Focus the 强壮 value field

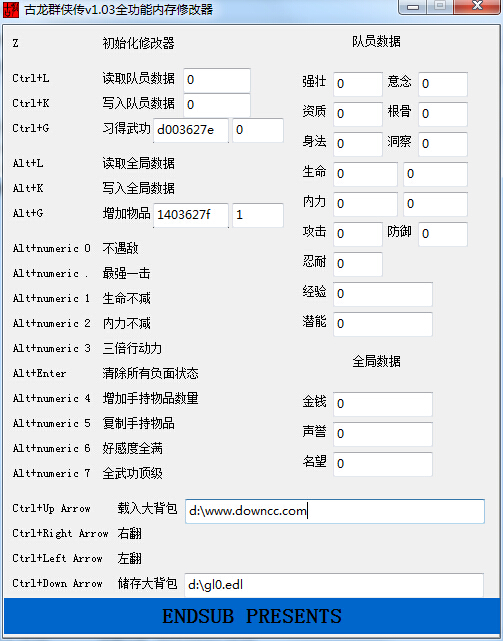click(358, 84)
